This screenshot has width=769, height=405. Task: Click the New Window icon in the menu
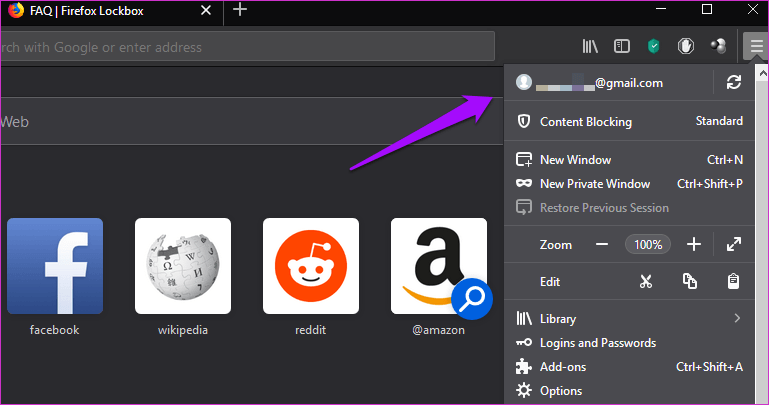tap(524, 160)
